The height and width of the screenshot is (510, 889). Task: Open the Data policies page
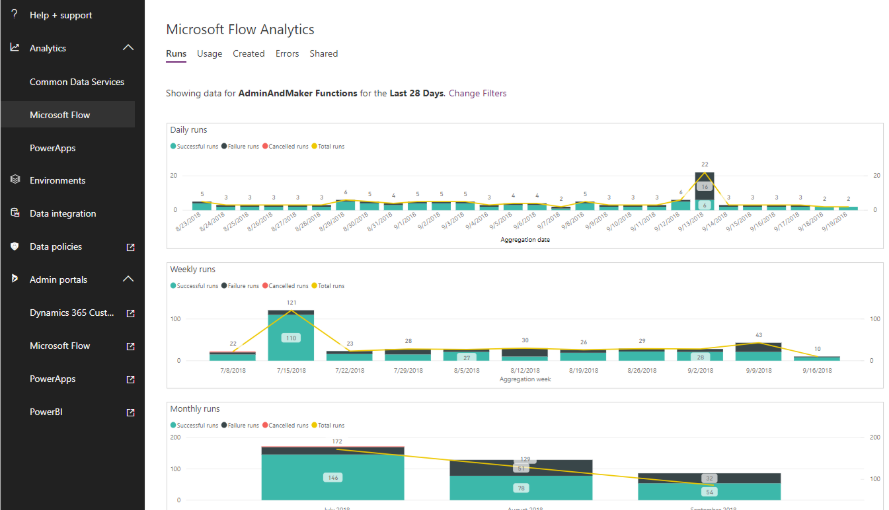pos(56,246)
